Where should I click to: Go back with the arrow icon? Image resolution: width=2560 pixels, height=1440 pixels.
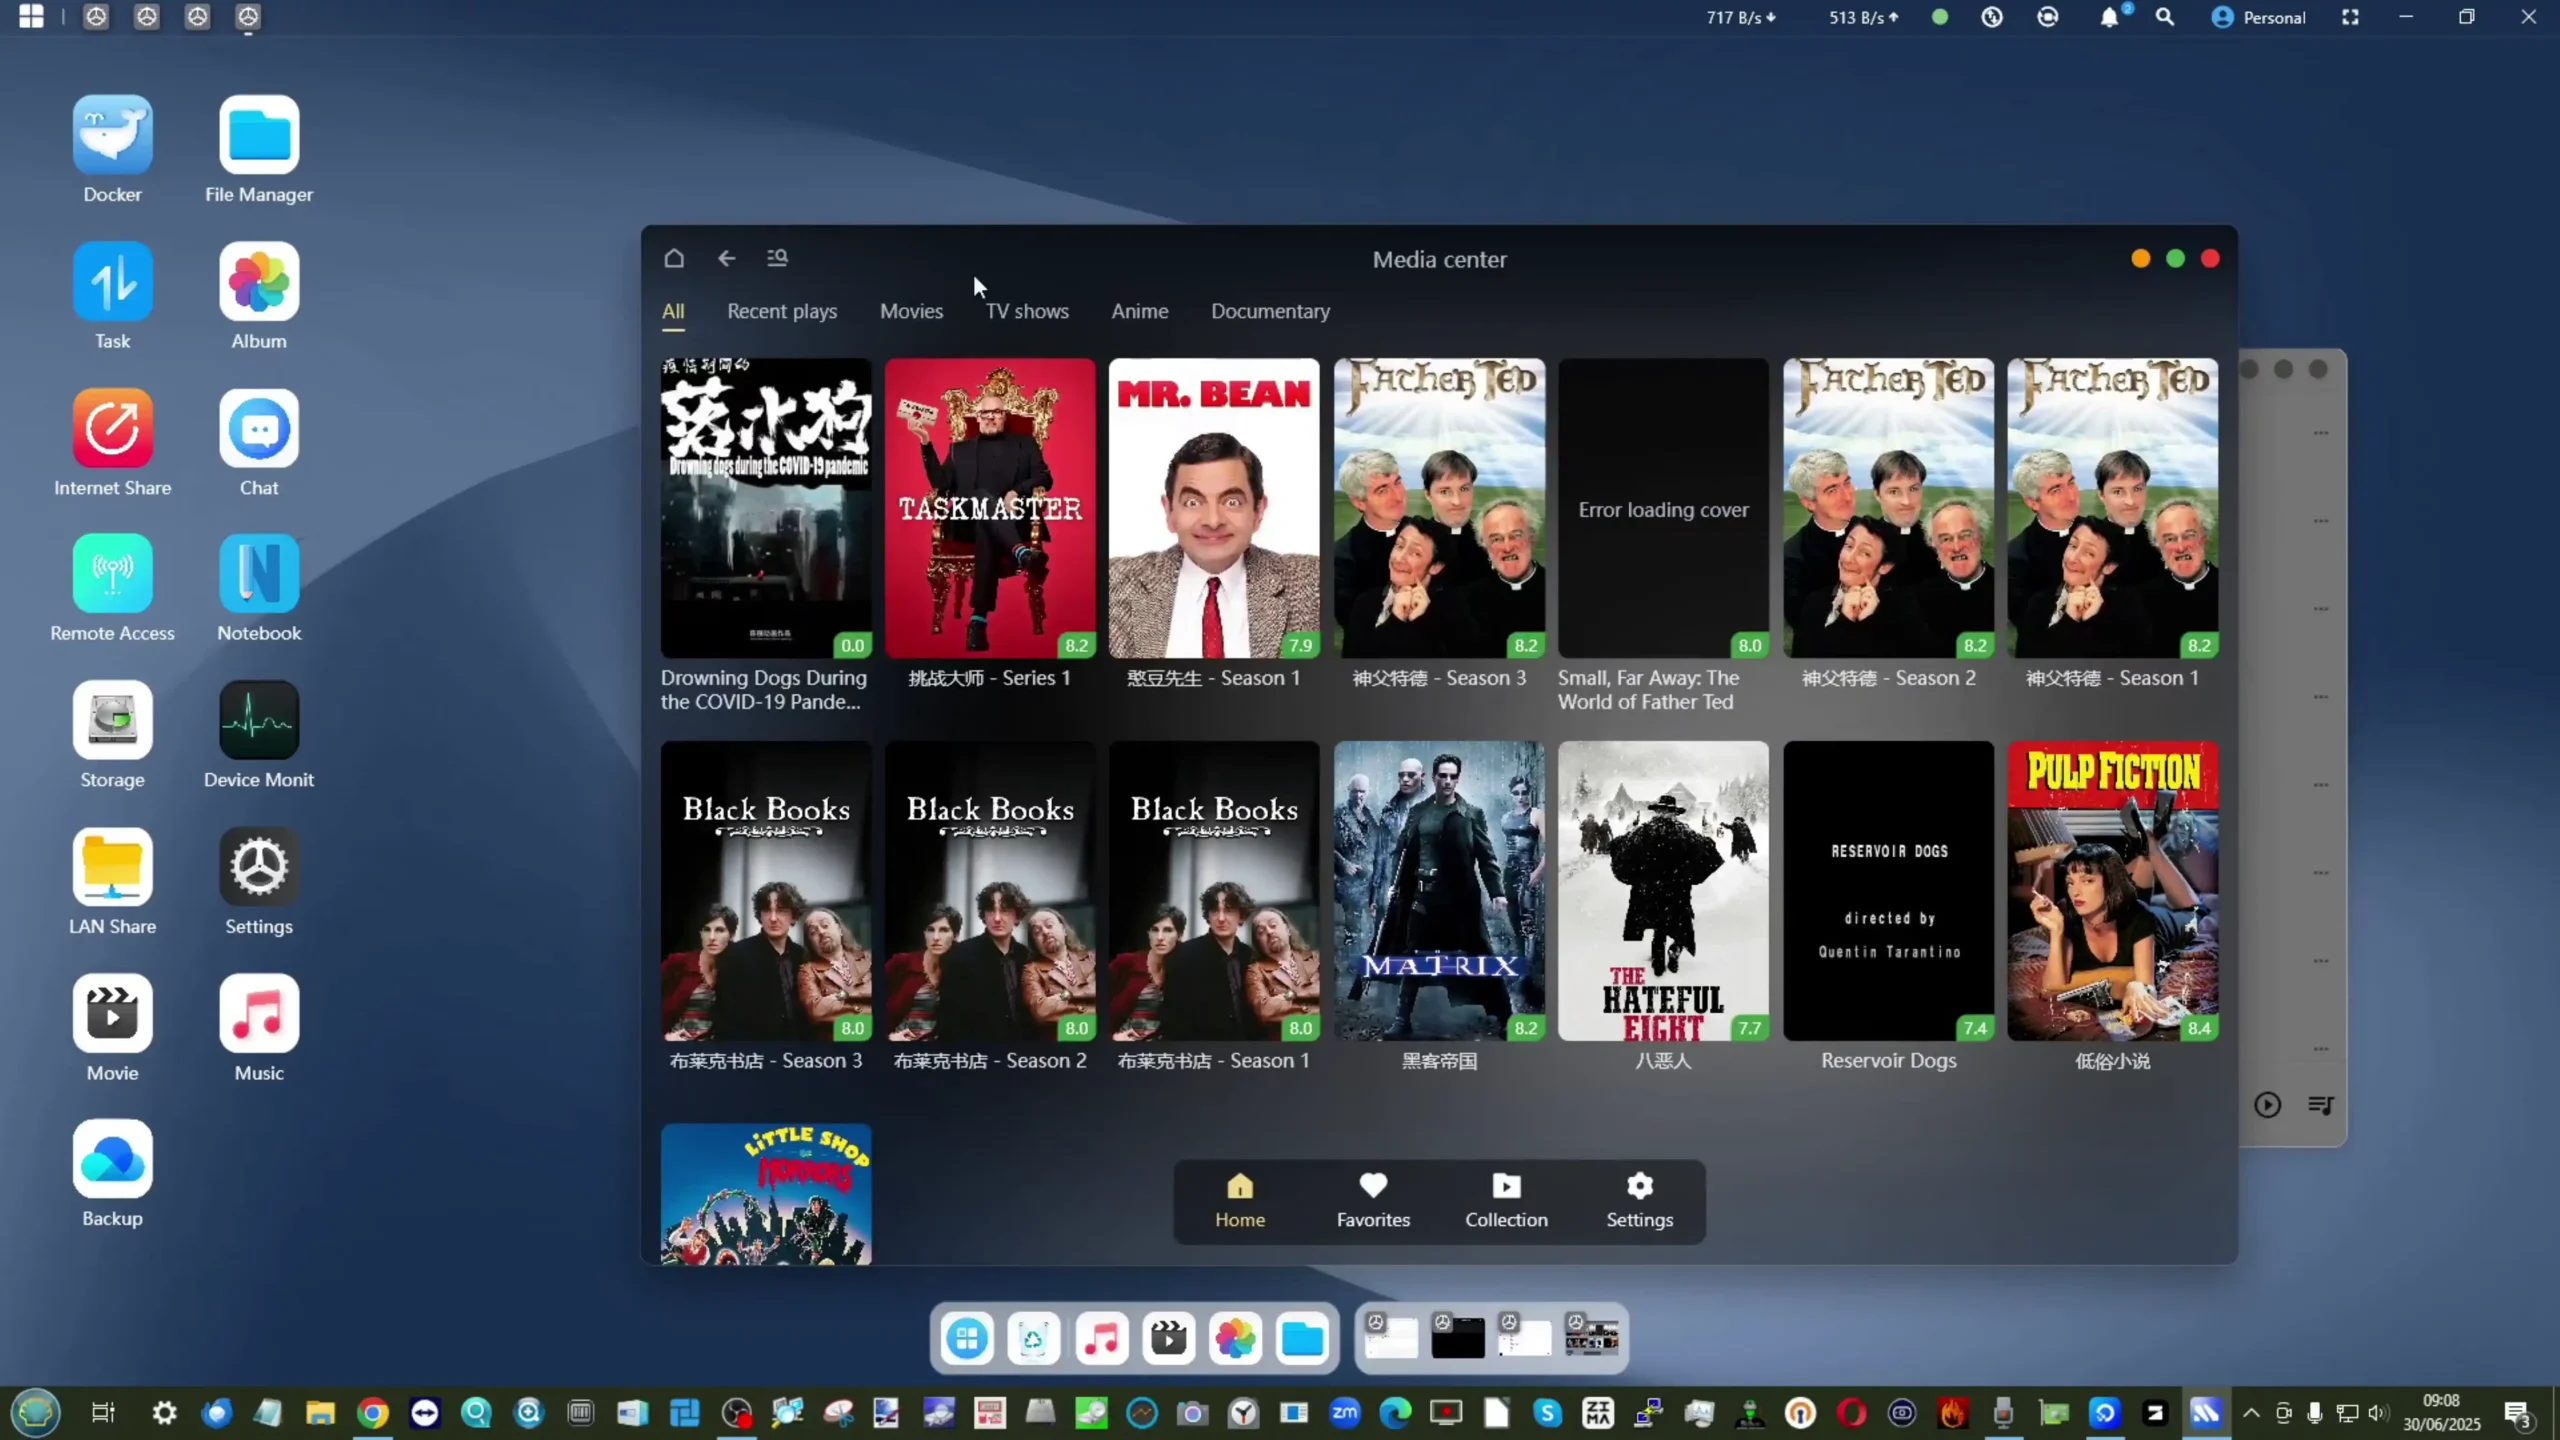(x=726, y=258)
